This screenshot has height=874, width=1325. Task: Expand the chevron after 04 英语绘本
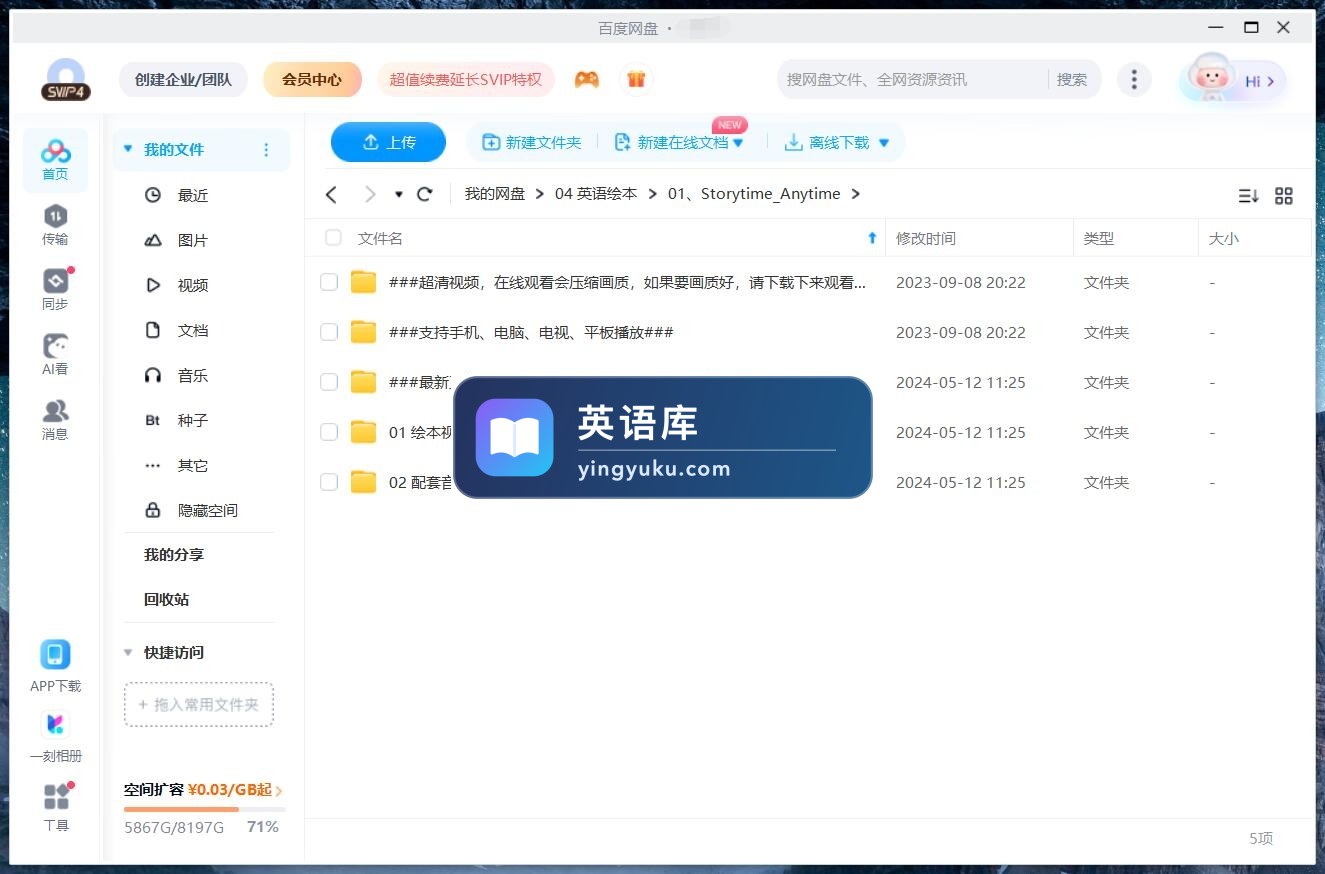pos(652,194)
